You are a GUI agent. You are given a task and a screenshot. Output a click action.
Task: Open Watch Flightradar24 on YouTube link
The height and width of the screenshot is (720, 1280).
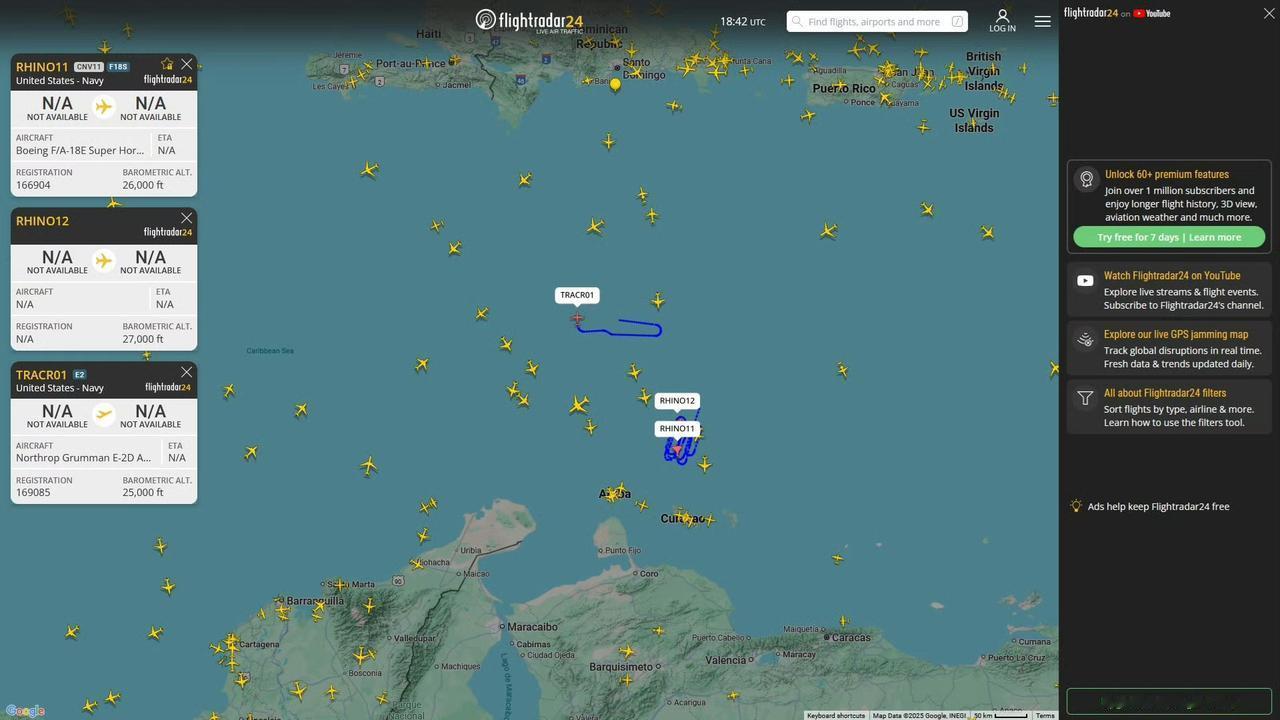coord(1172,276)
